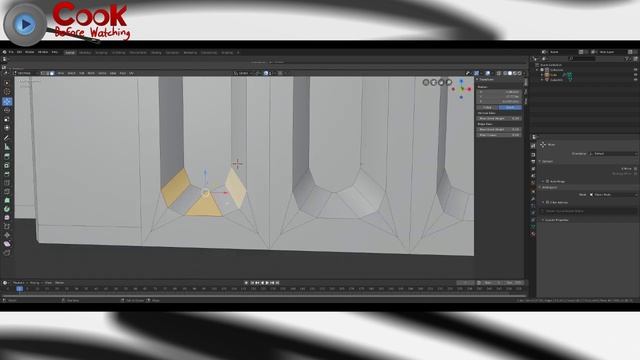Select the Poly Build tool
The height and width of the screenshot is (360, 640).
coord(7,200)
